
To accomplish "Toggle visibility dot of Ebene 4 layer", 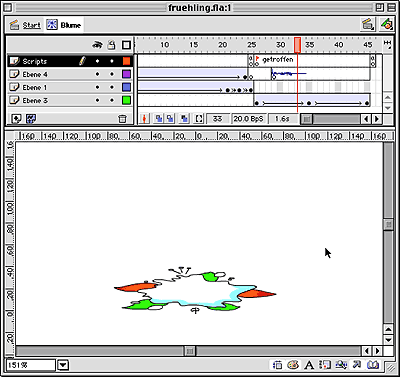I will pos(97,74).
